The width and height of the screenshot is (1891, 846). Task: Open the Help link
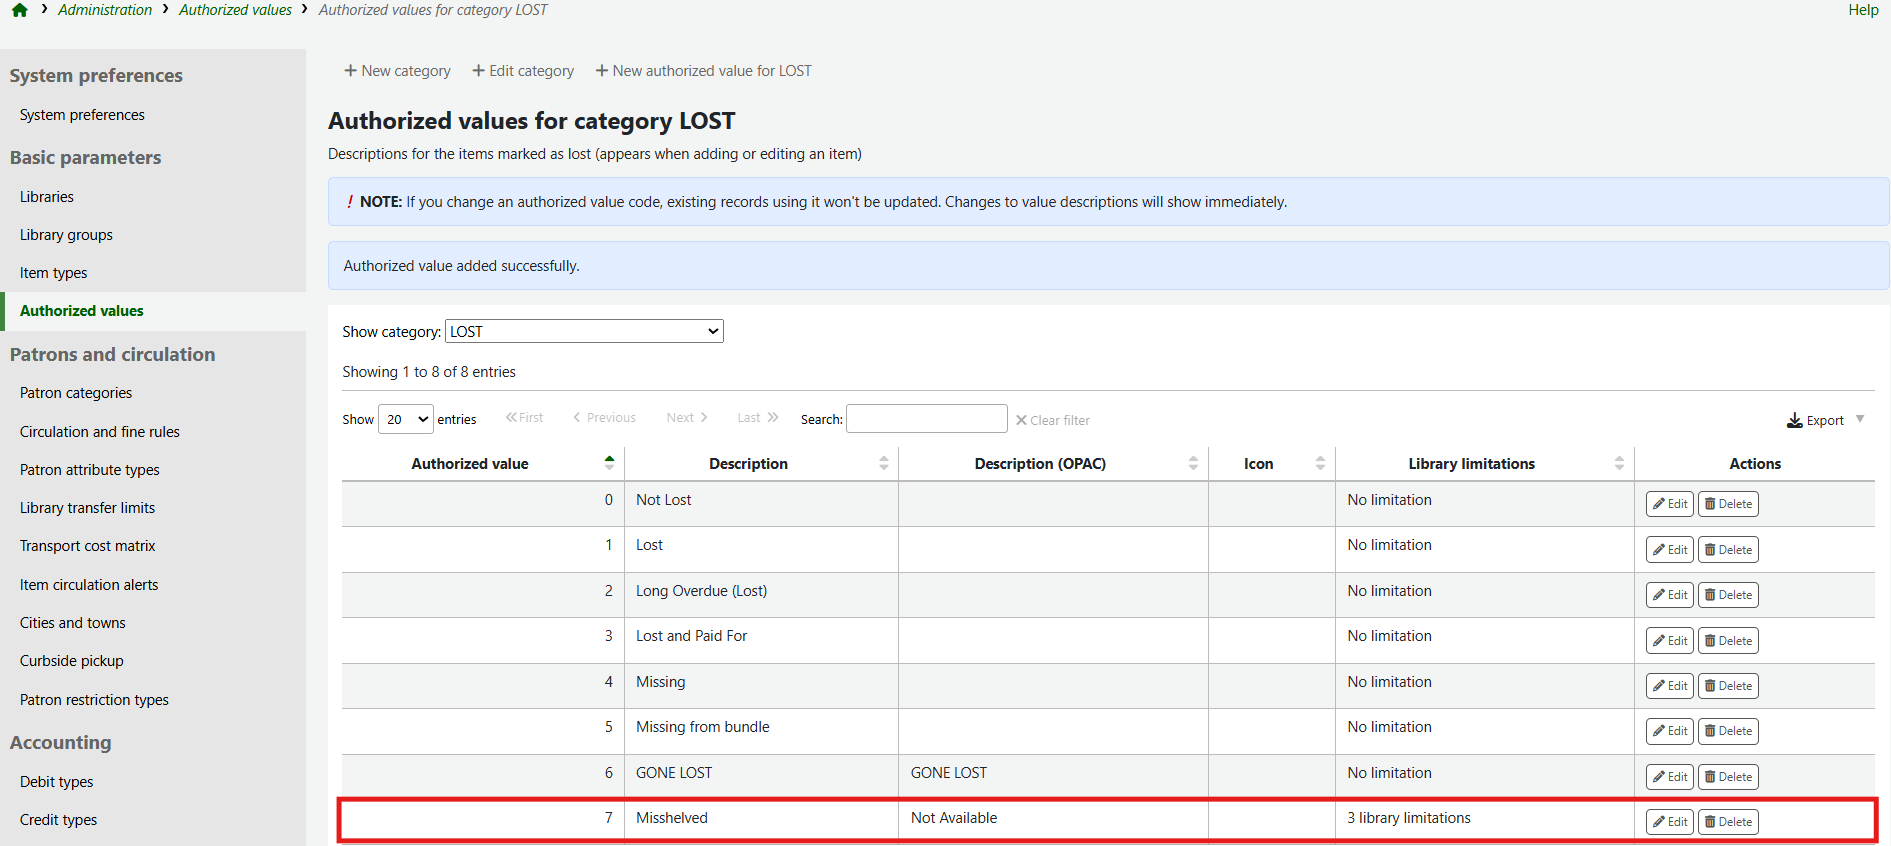[1863, 10]
